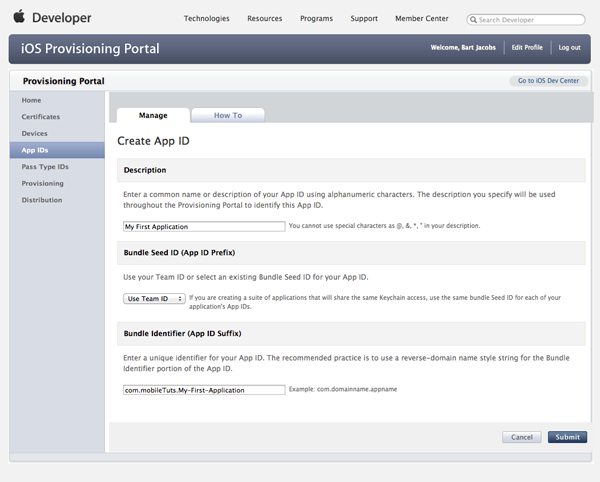
Task: Click the 'Create App ID' heading
Action: click(x=153, y=141)
